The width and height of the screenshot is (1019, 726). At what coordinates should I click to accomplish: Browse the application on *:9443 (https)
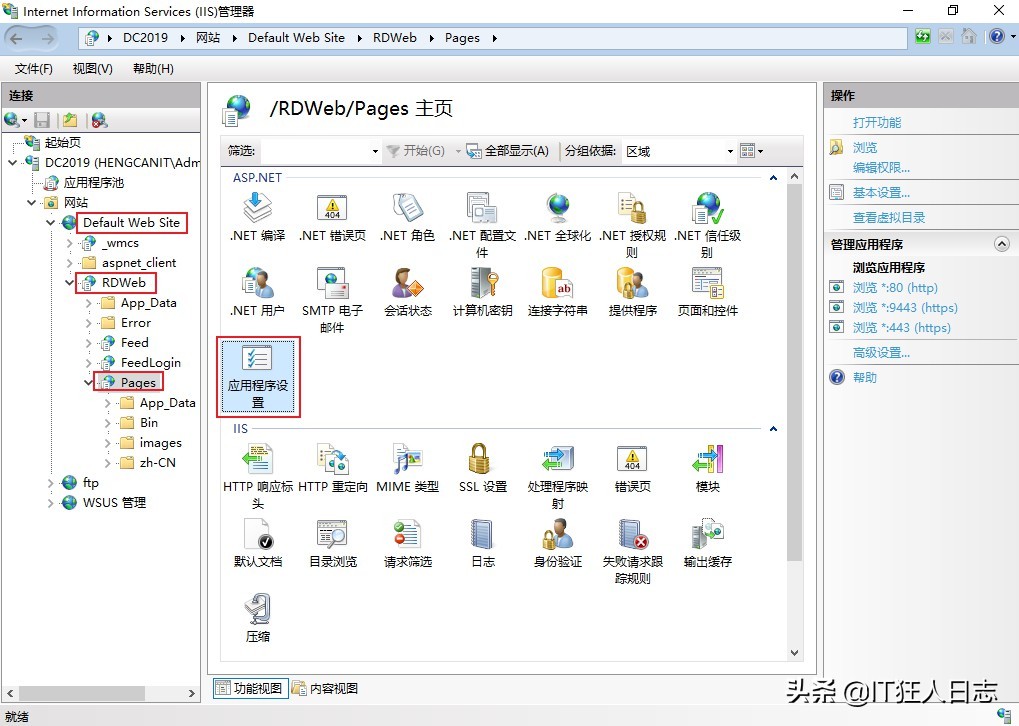(905, 308)
